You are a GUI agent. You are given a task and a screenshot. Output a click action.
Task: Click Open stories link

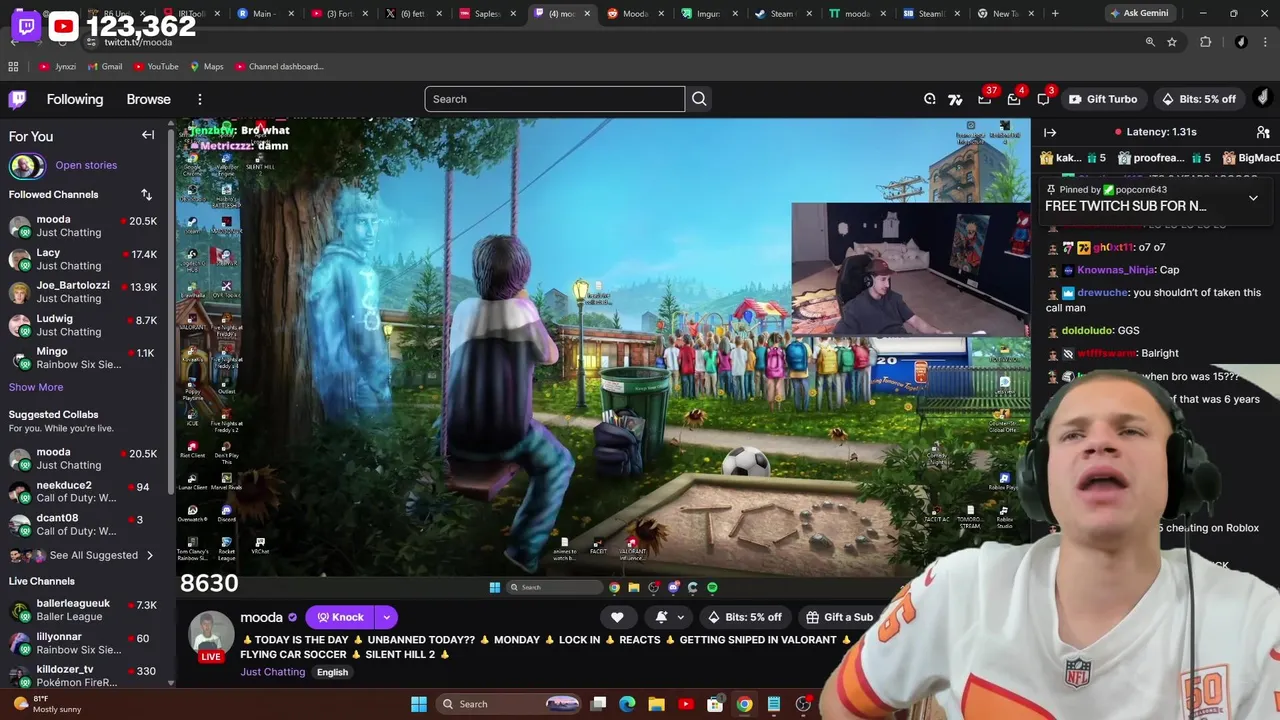pyautogui.click(x=86, y=165)
